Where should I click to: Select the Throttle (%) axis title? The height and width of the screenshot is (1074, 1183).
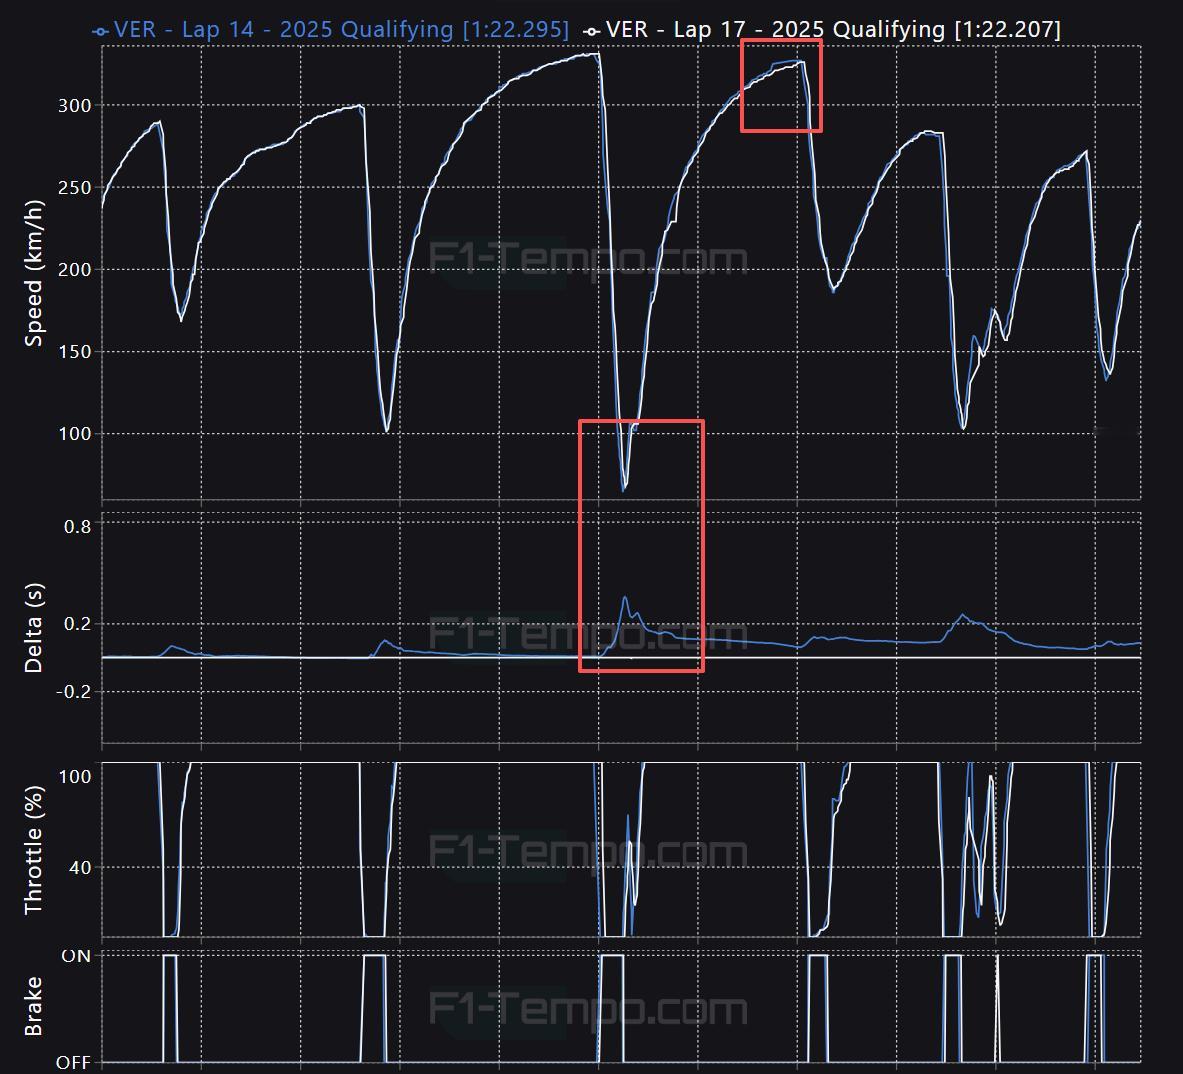(33, 850)
